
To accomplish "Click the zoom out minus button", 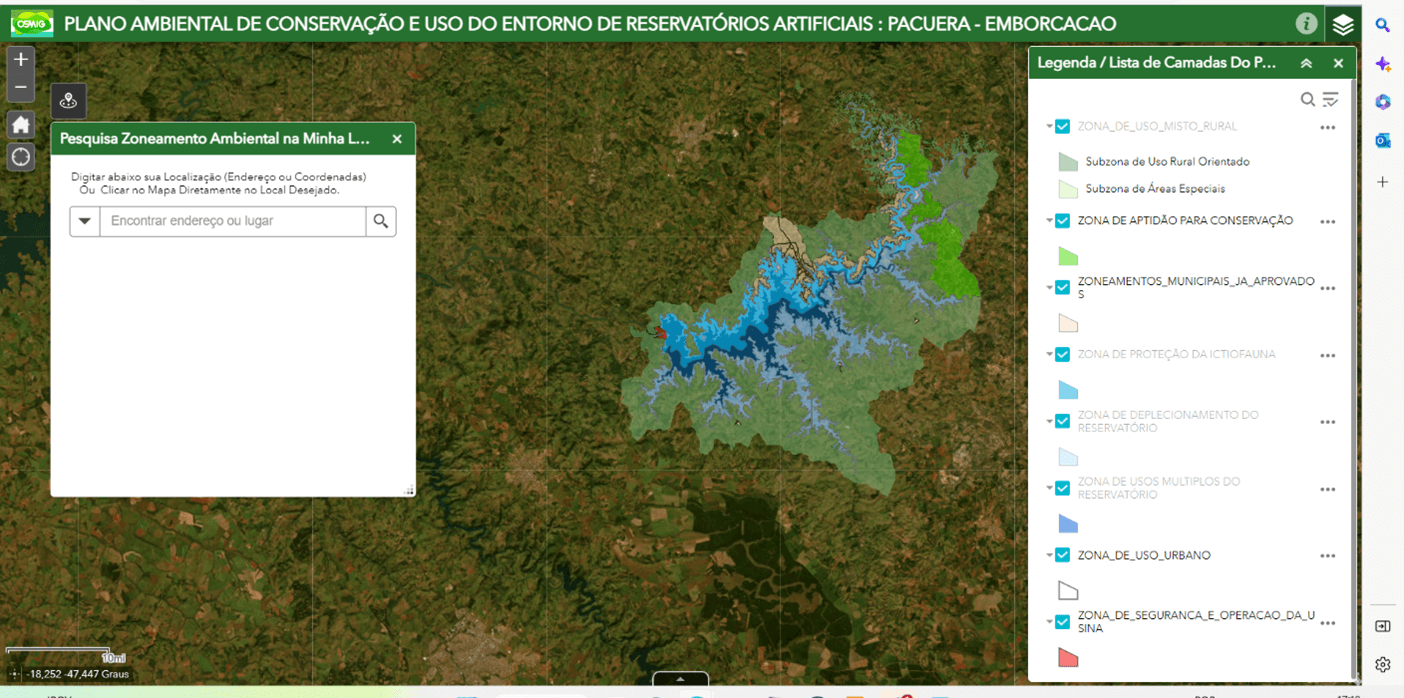I will pos(21,88).
